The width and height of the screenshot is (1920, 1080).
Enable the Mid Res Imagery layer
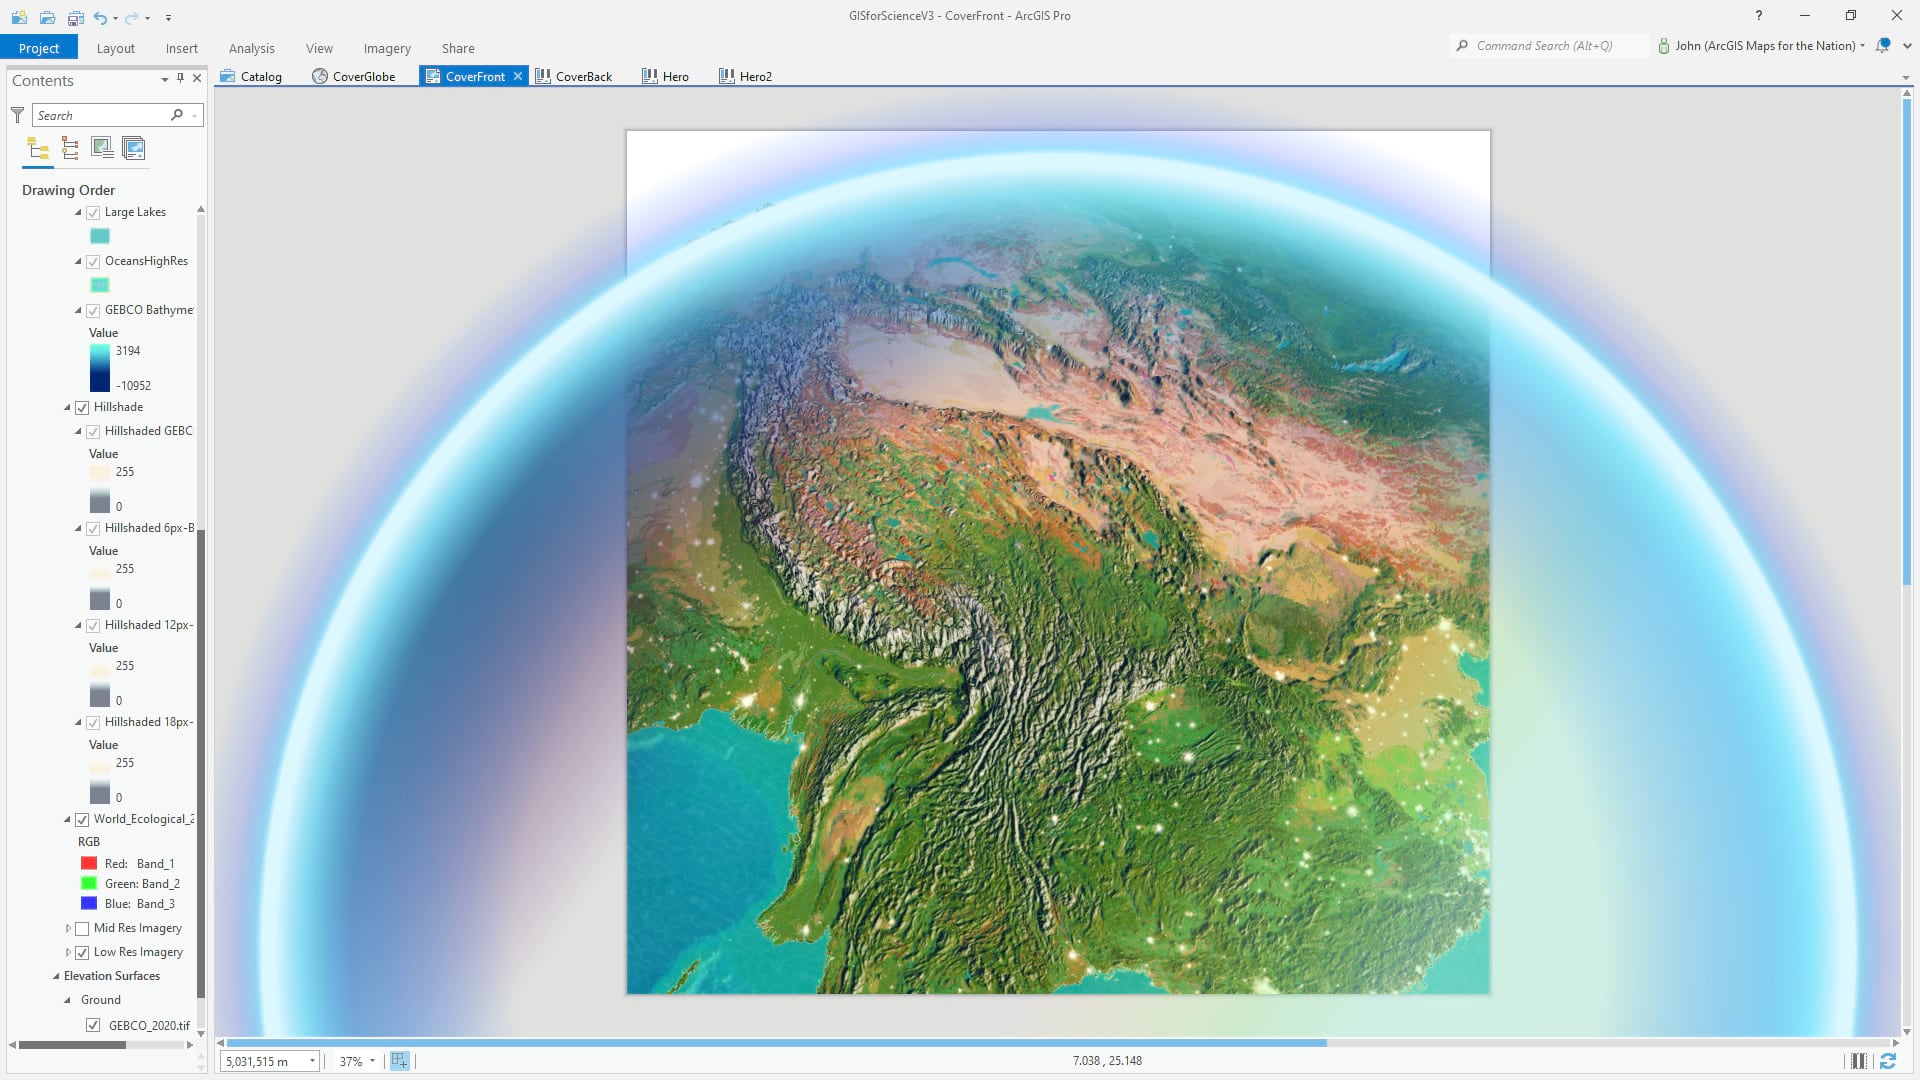click(82, 928)
